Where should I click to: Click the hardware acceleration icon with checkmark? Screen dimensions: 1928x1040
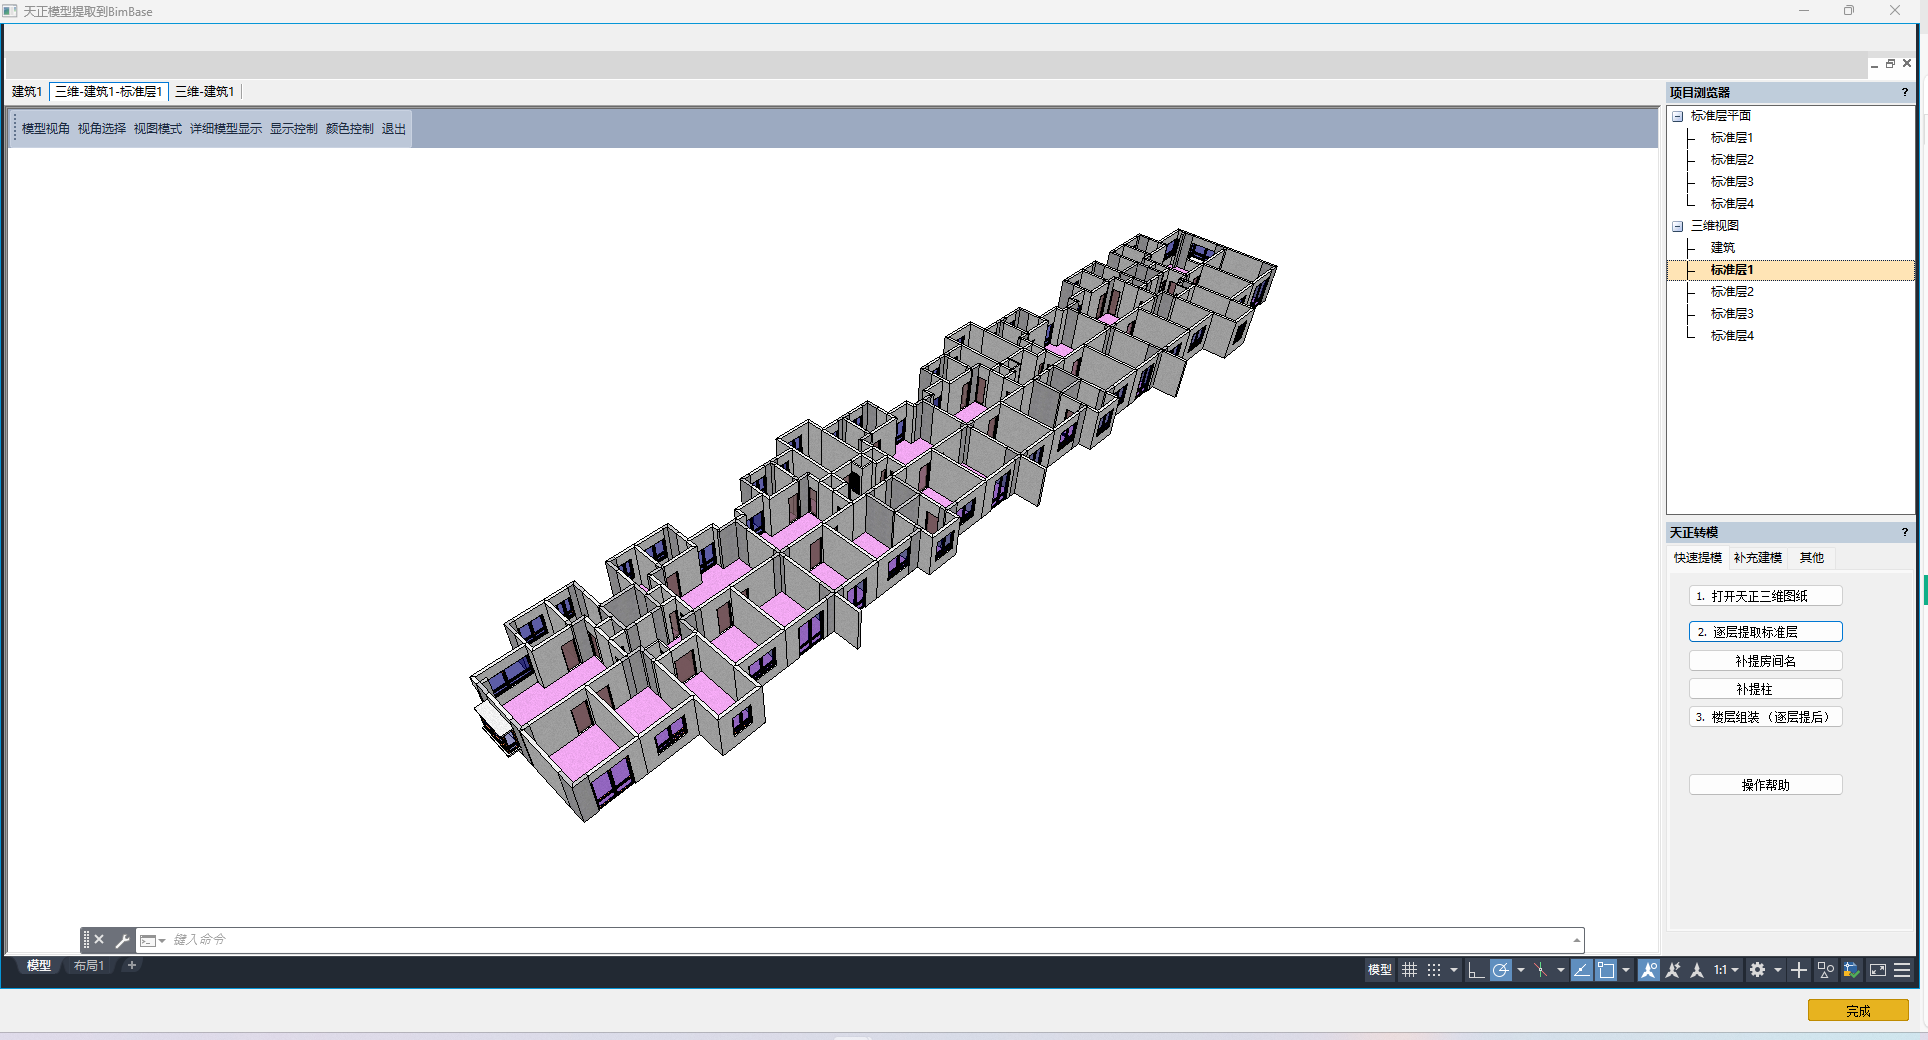tap(1851, 970)
